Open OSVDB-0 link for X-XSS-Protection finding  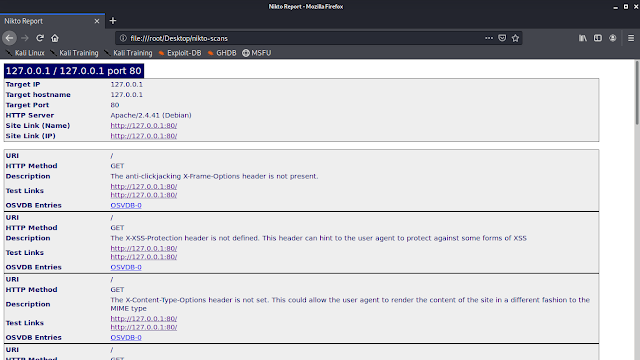126,267
